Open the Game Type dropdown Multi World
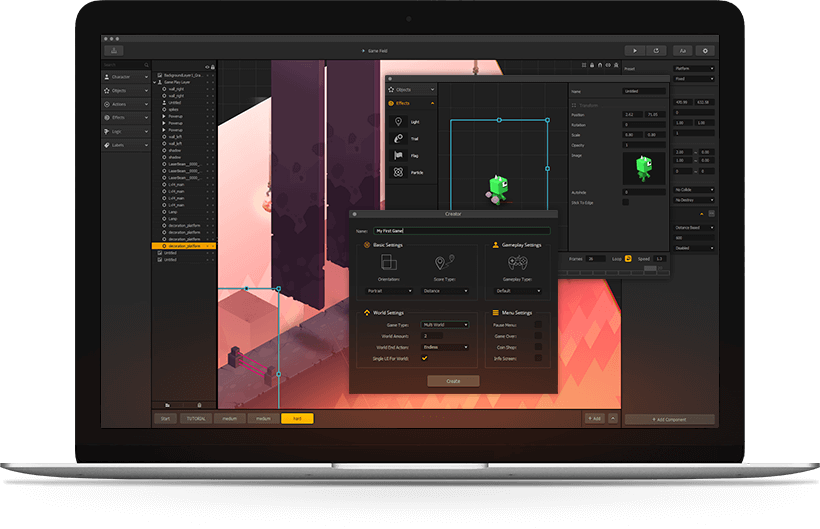The width and height of the screenshot is (820, 529). (x=445, y=324)
